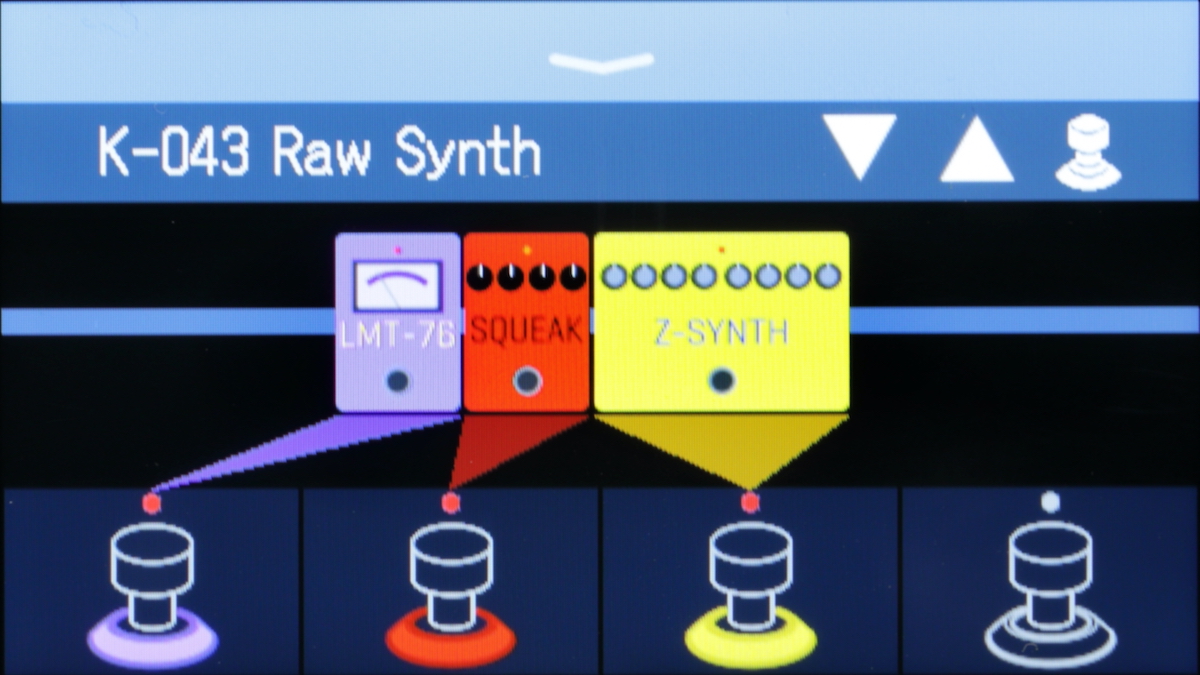Viewport: 1200px width, 675px height.
Task: Select the patch name K-043 Raw Synth
Action: (x=319, y=153)
